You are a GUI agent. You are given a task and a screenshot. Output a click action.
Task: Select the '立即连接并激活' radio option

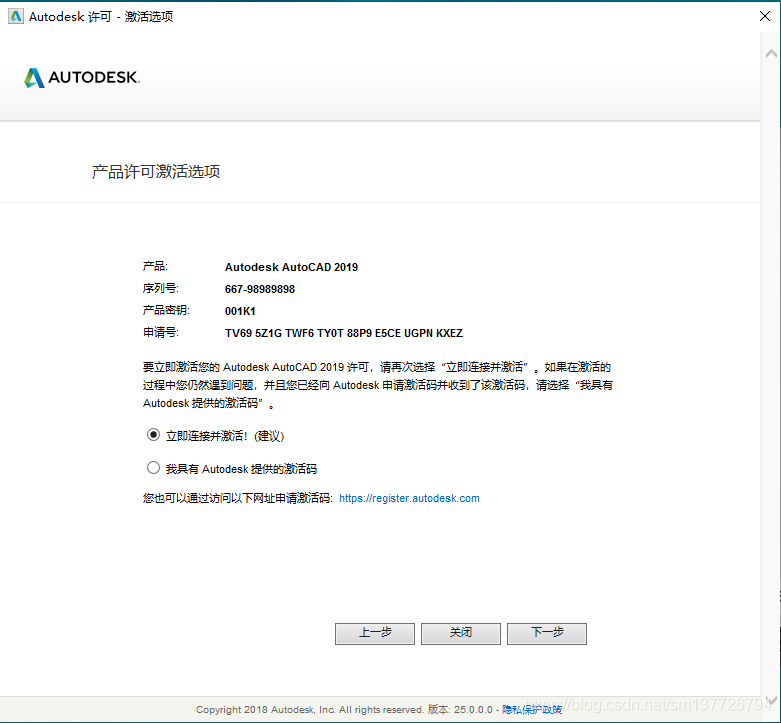(153, 435)
